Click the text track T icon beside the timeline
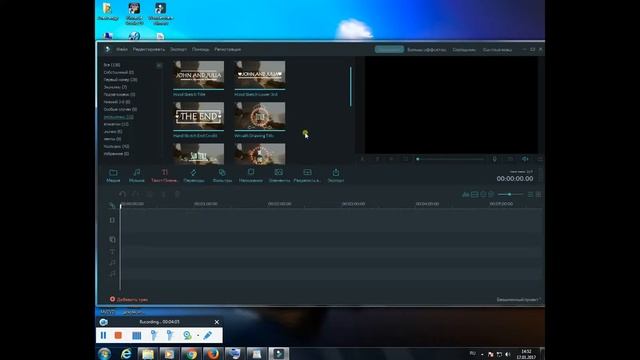The image size is (640, 360). pos(112,251)
